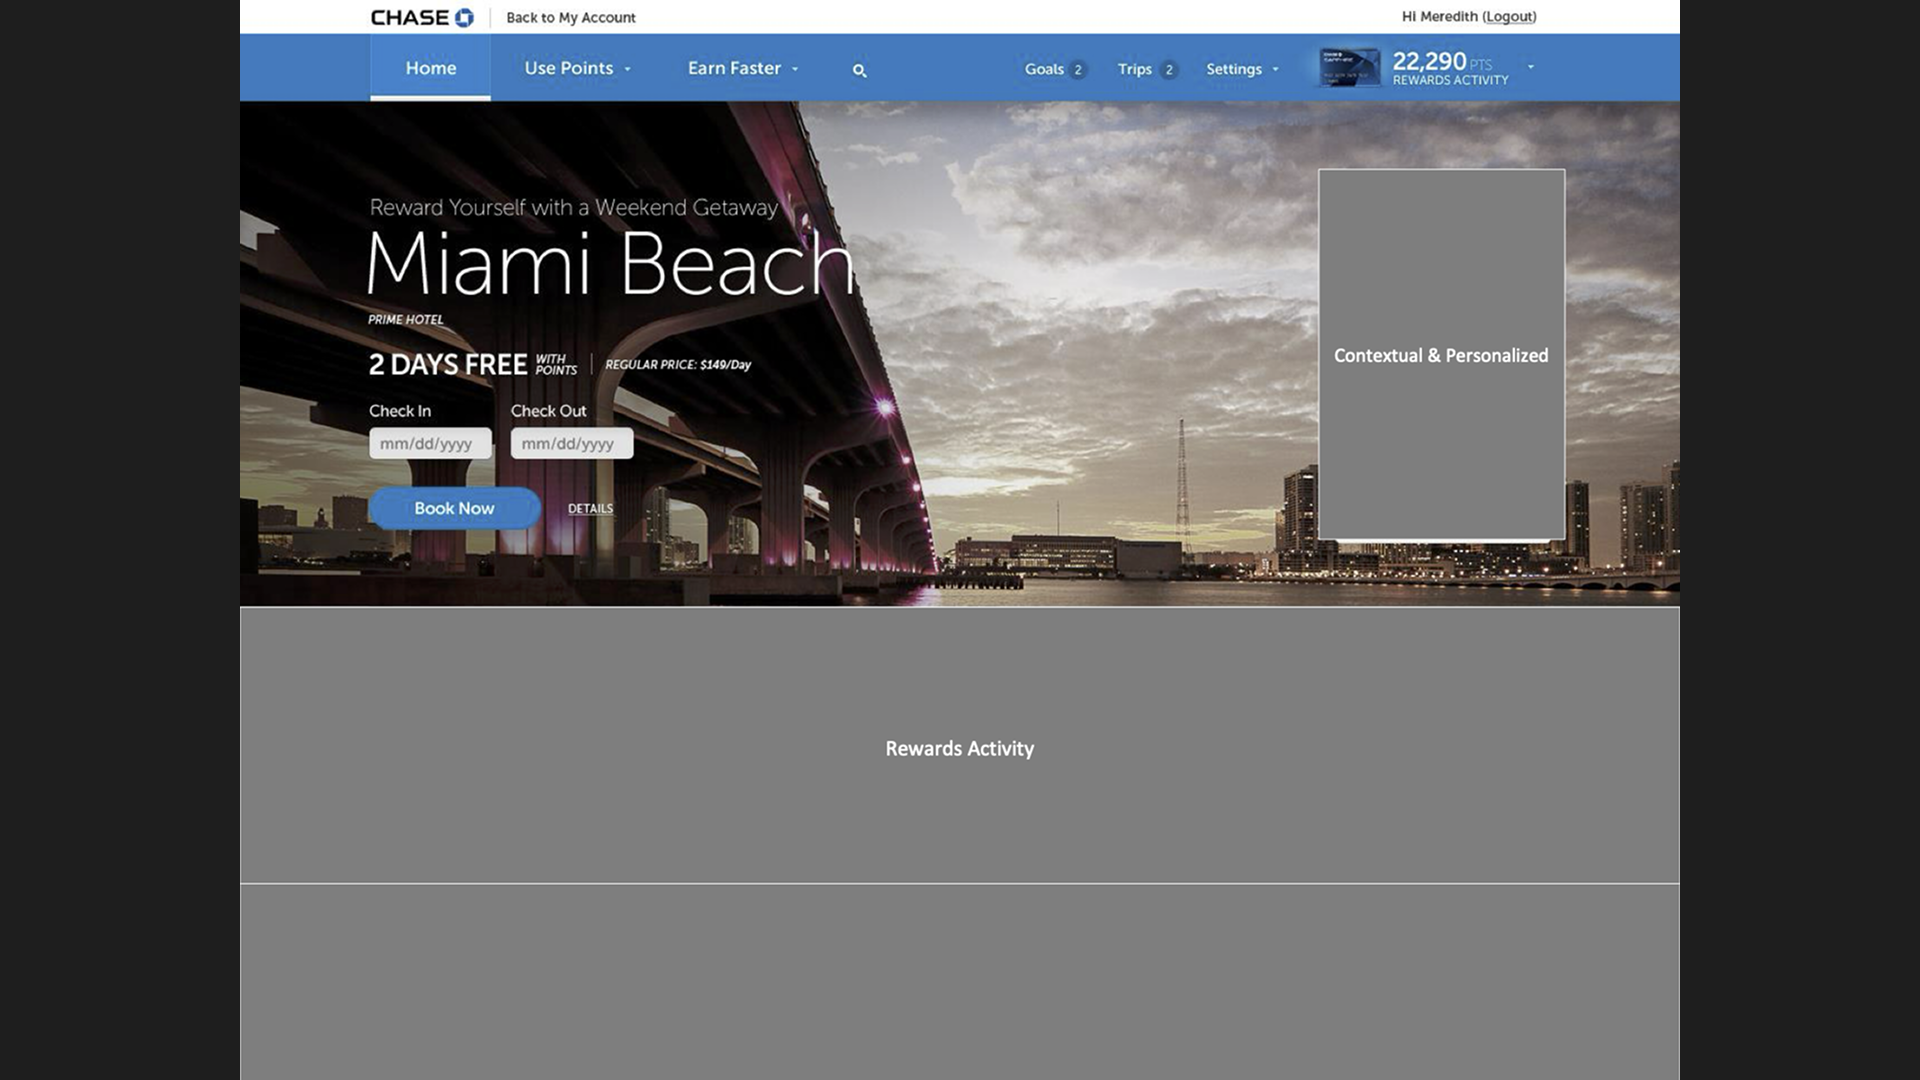Screen dimensions: 1920x1080
Task: Expand arrow next to 22,290 points
Action: click(x=1530, y=67)
